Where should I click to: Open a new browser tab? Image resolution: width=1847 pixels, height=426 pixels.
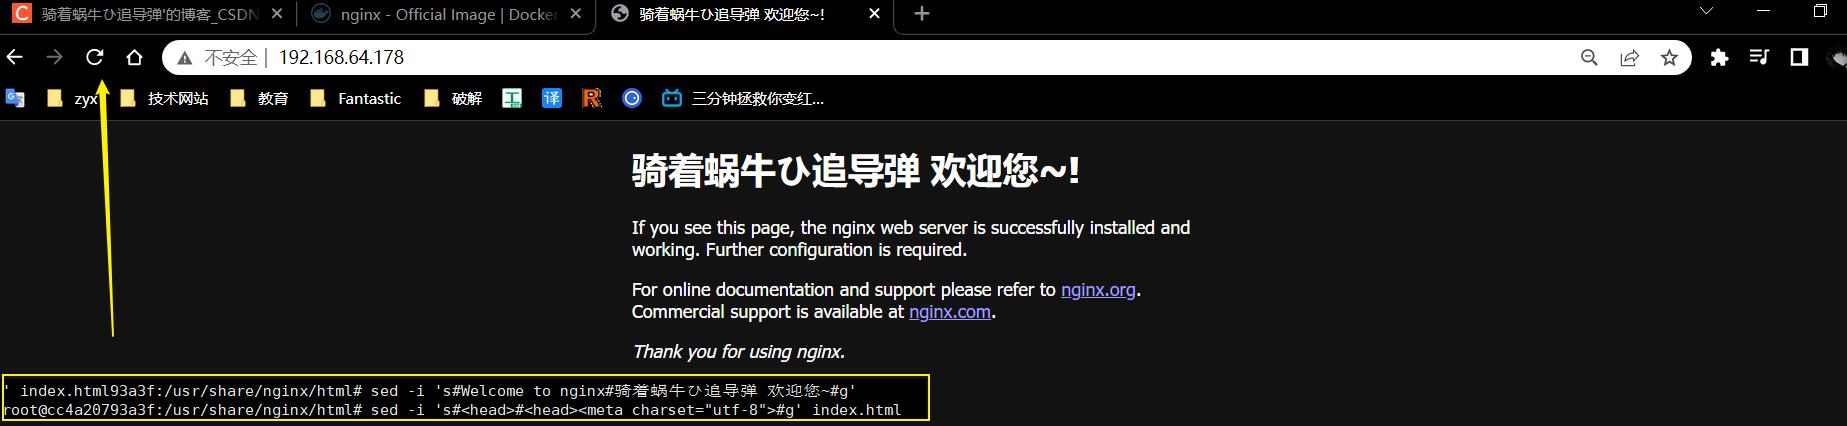(x=922, y=14)
